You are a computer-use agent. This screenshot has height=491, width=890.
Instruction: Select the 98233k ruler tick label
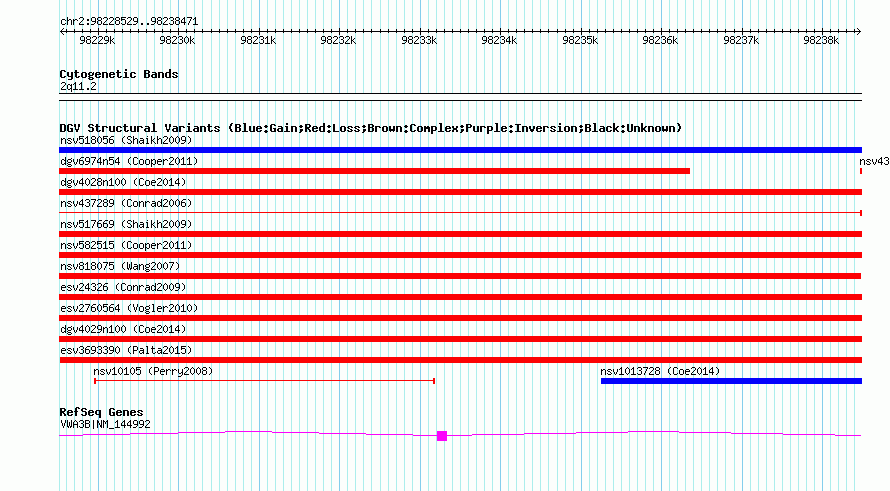coord(419,40)
